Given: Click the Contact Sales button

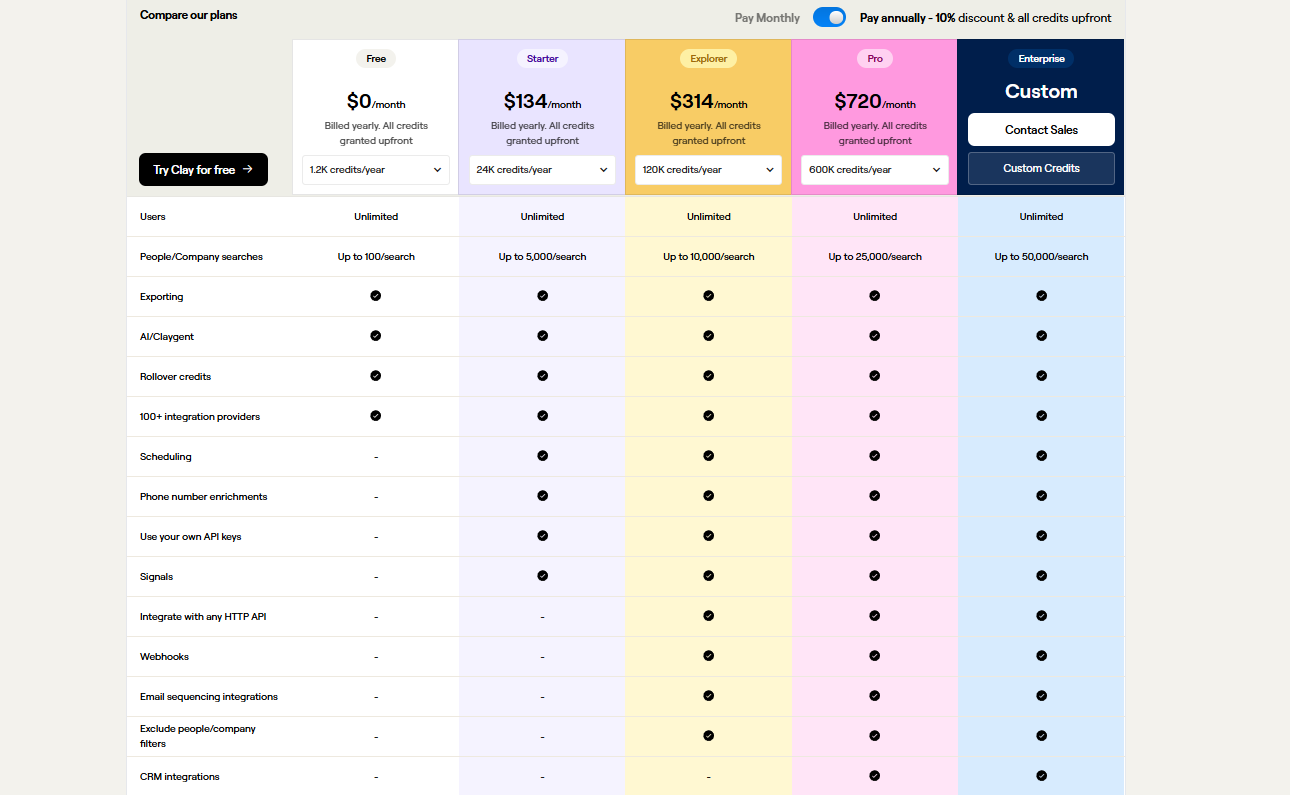Looking at the screenshot, I should coord(1041,130).
